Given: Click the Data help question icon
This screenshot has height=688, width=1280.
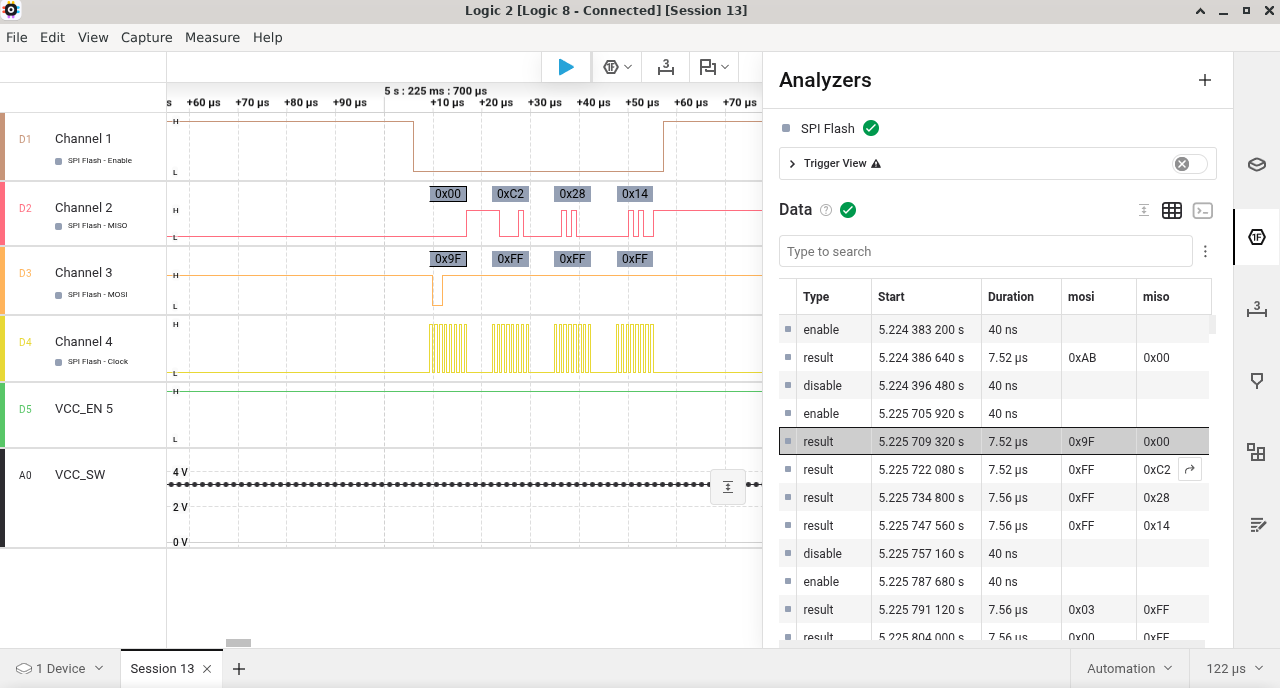Looking at the screenshot, I should click(826, 210).
